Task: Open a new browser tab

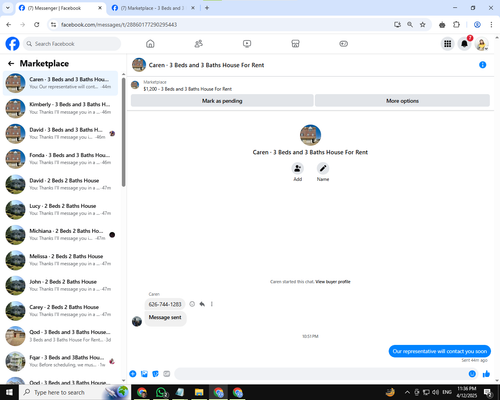Action: click(207, 8)
